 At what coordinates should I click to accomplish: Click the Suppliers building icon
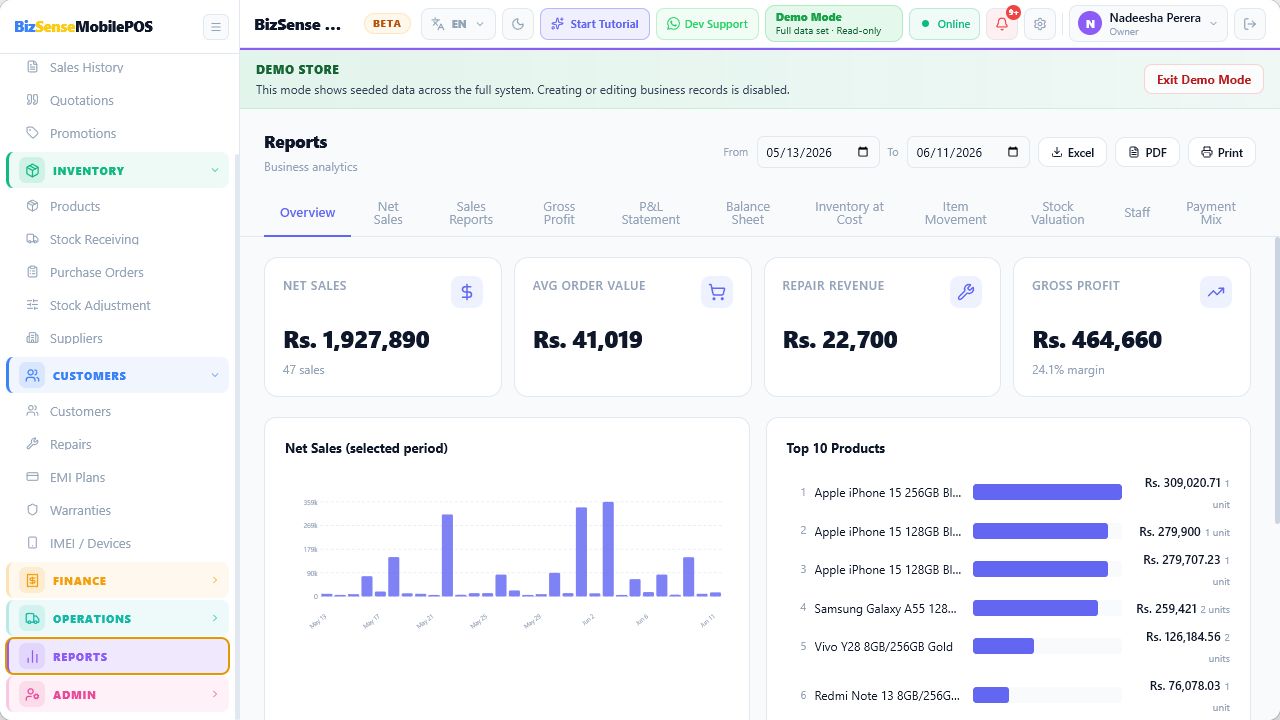(32, 338)
